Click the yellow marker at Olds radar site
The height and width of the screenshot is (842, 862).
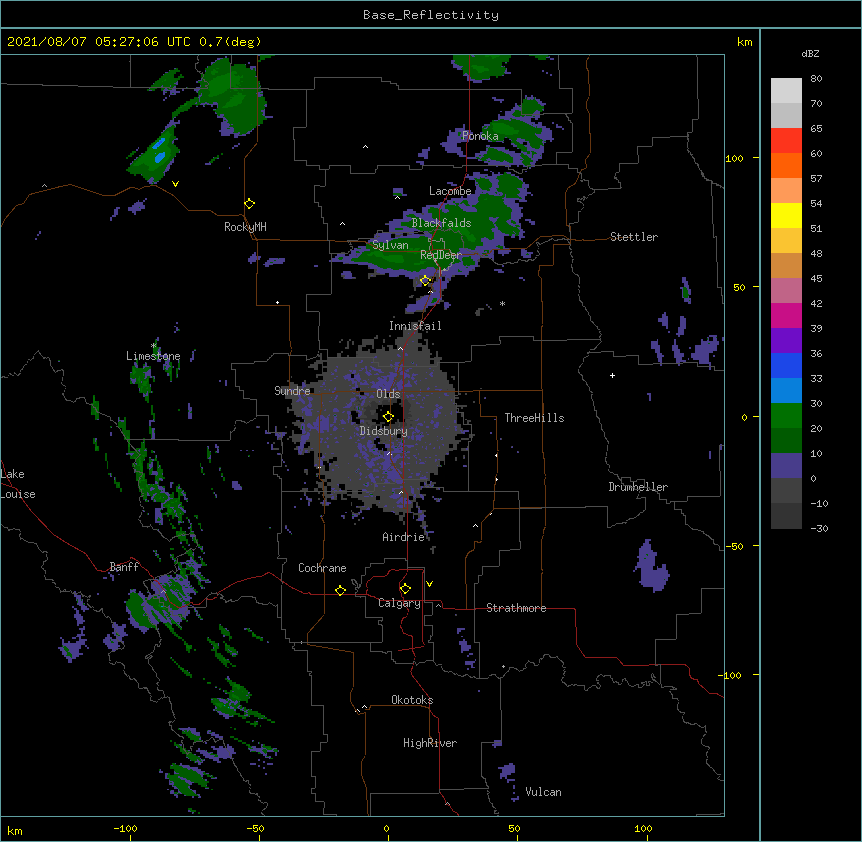click(388, 417)
